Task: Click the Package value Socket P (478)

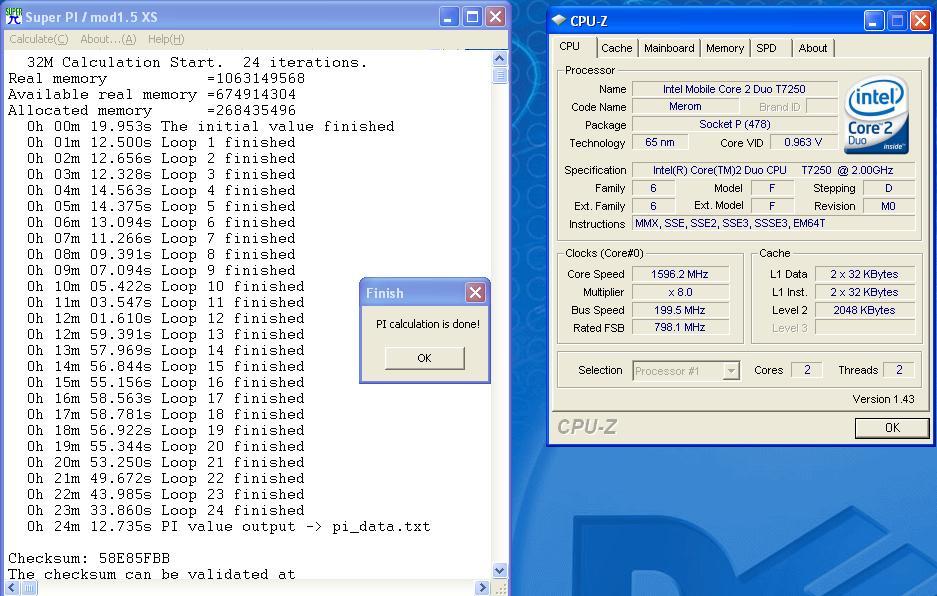Action: tap(734, 124)
